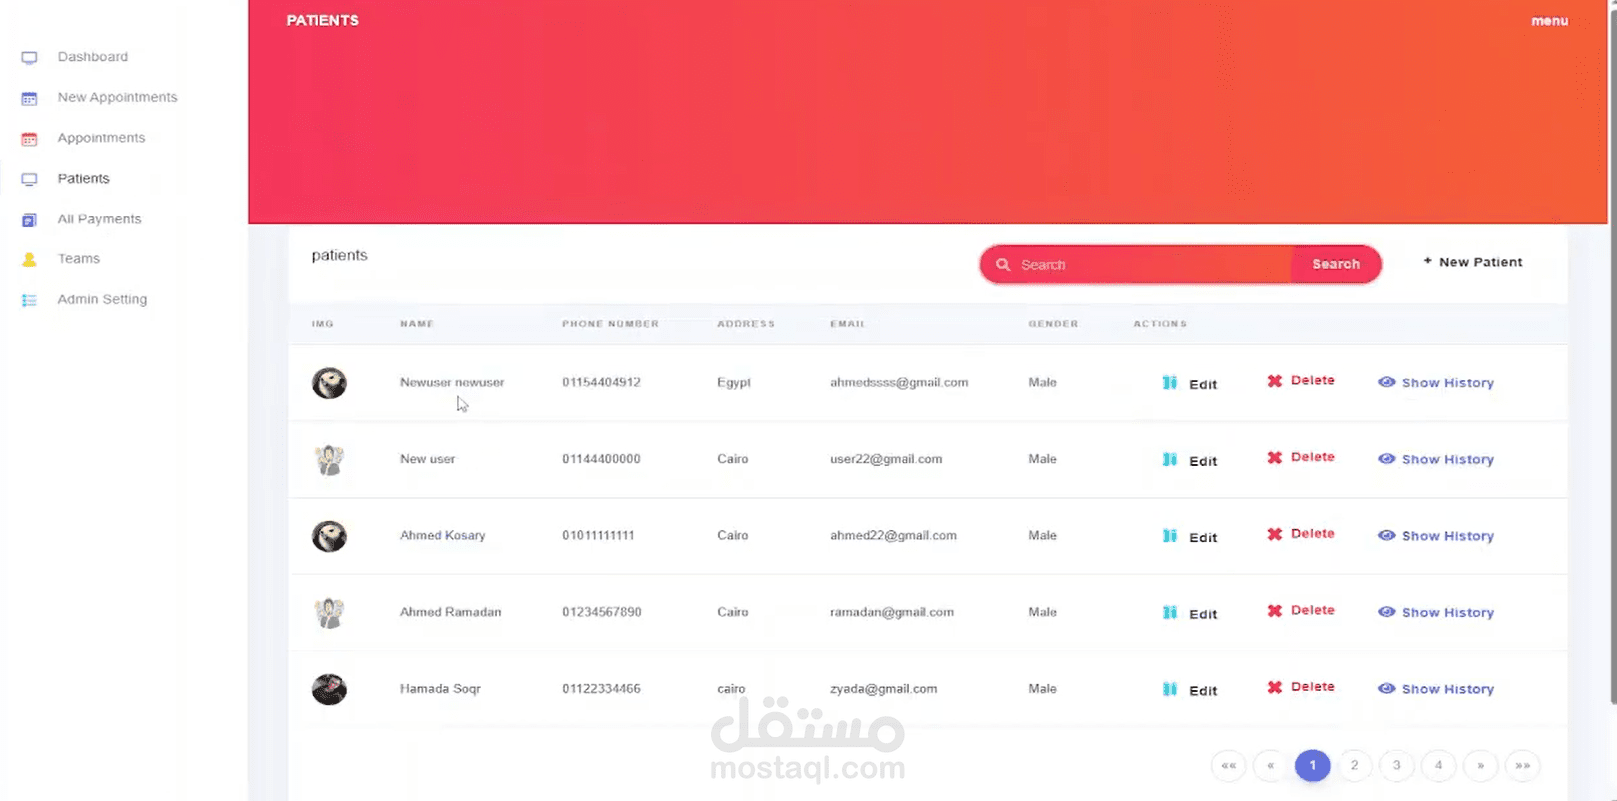Click red X delete icon for Newuser newuser
The height and width of the screenshot is (801, 1617).
1274,381
